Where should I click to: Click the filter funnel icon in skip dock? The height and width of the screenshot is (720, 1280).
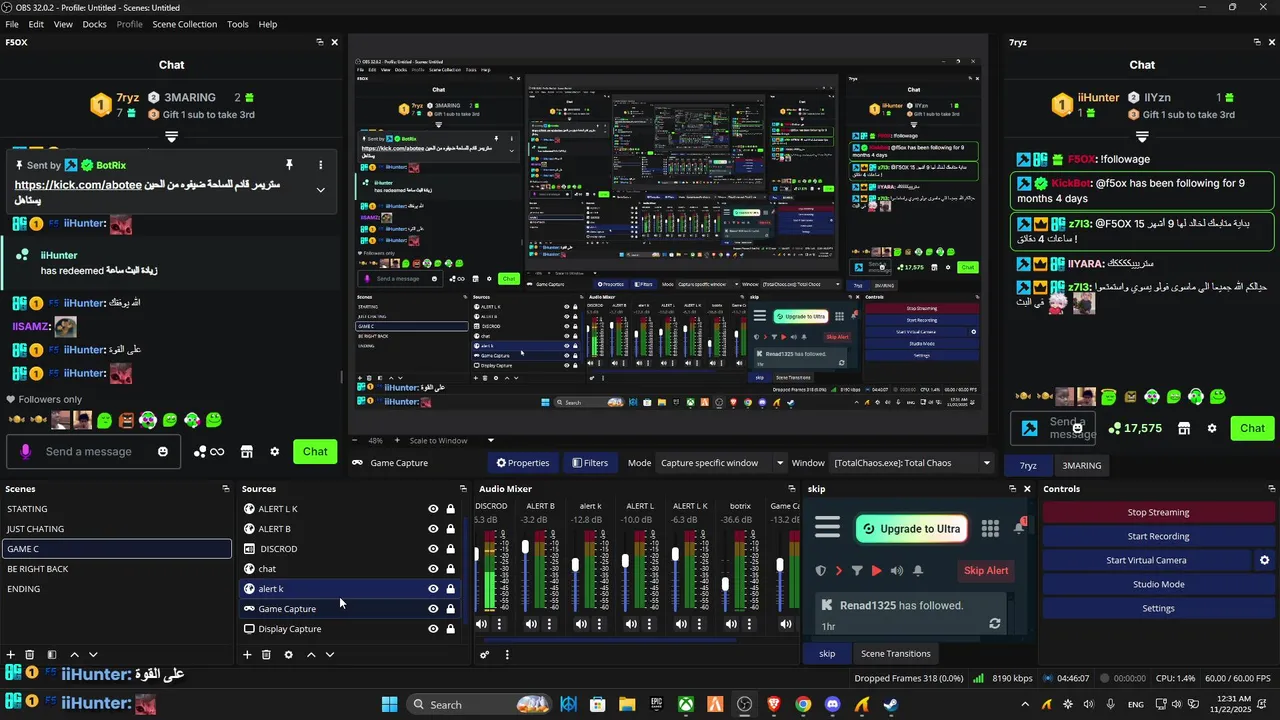(x=857, y=571)
